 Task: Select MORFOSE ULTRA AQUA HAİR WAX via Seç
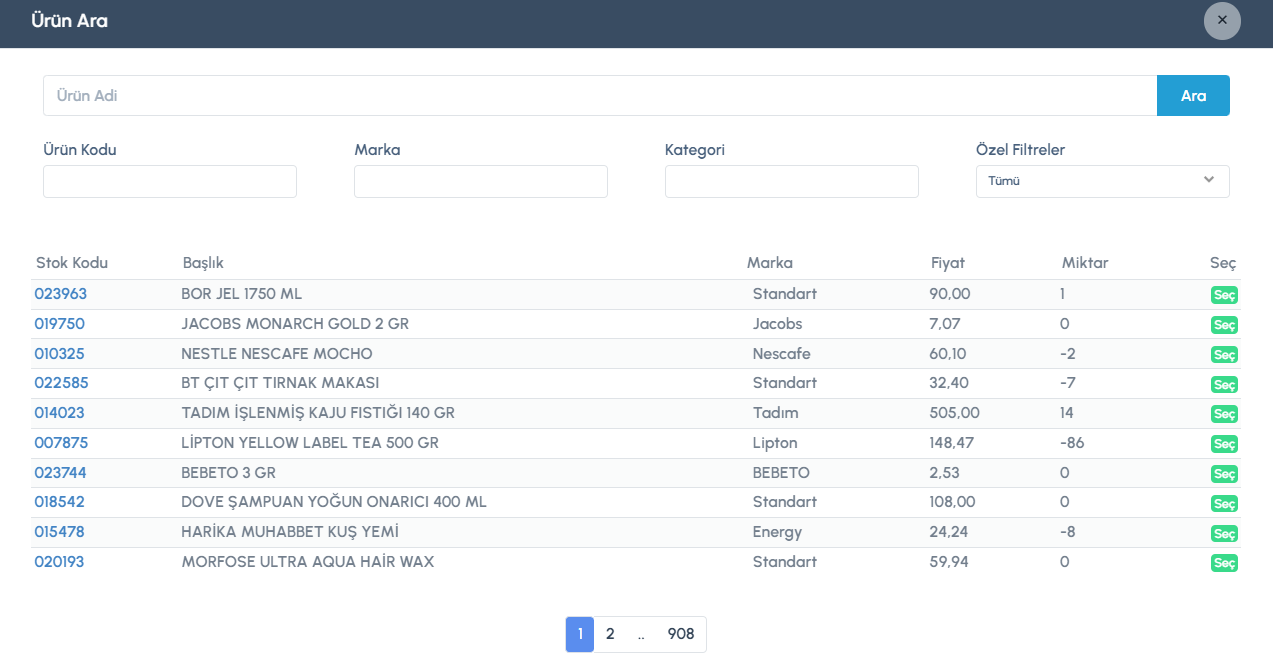click(1224, 563)
